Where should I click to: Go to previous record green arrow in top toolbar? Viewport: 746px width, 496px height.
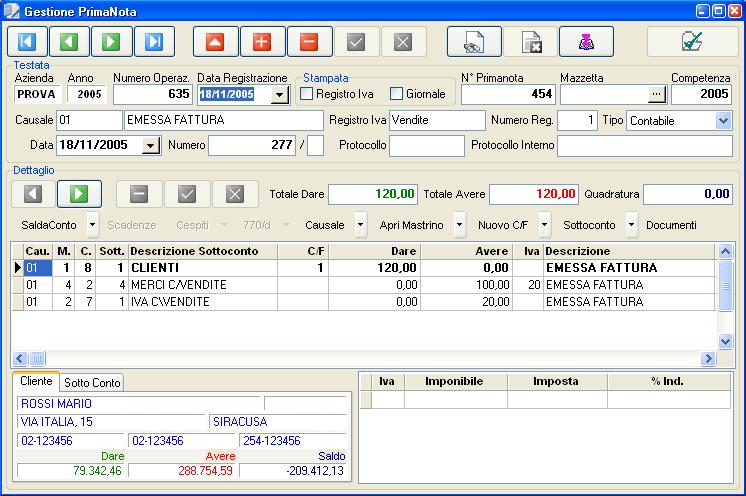click(69, 42)
